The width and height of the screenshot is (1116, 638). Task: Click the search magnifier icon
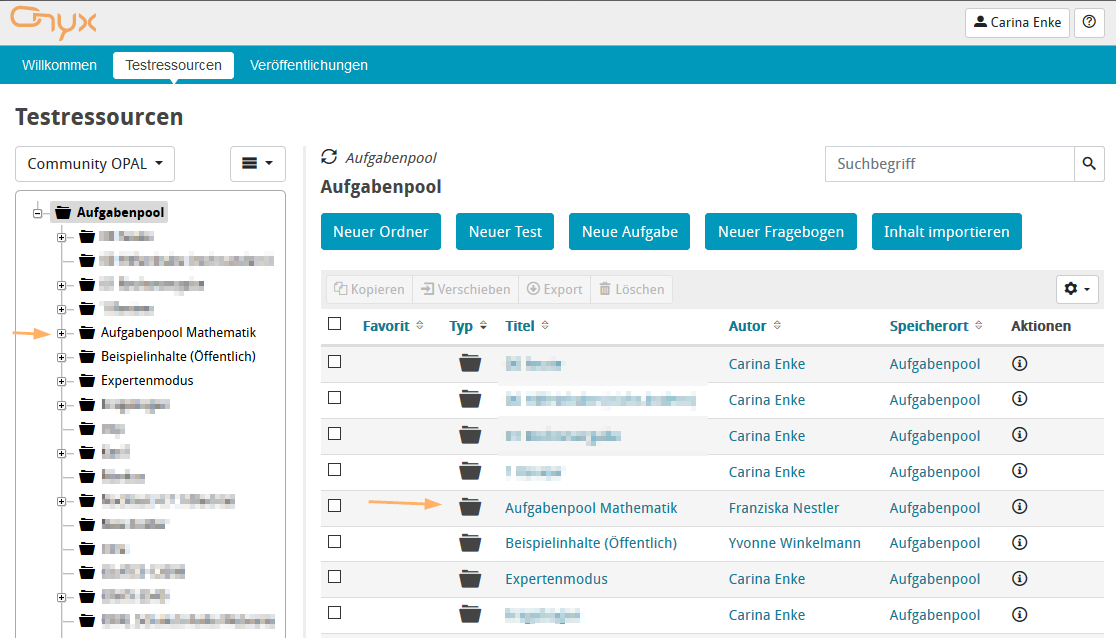(1089, 164)
